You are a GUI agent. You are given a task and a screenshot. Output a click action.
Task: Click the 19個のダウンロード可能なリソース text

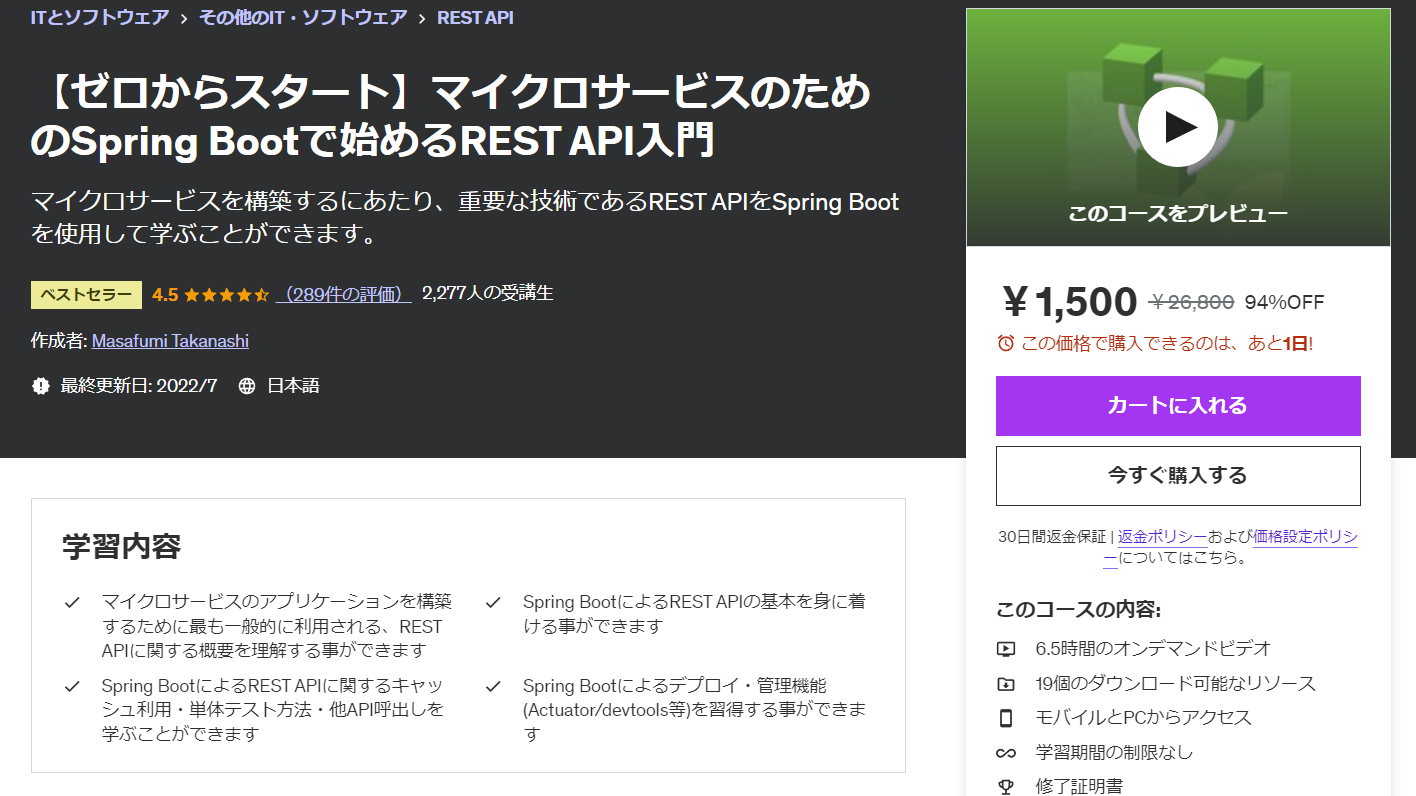coord(1176,684)
